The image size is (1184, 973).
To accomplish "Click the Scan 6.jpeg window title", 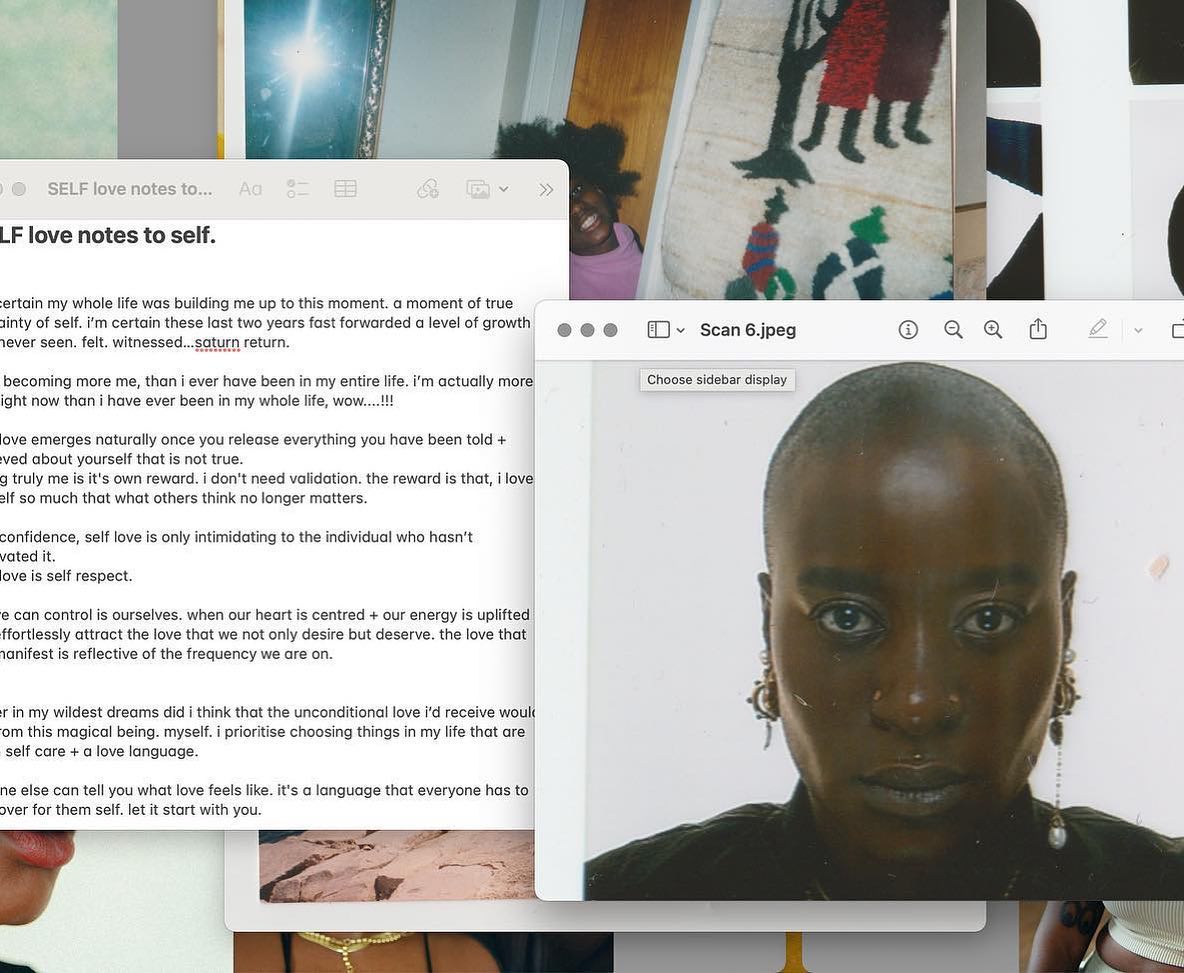I will coord(748,330).
